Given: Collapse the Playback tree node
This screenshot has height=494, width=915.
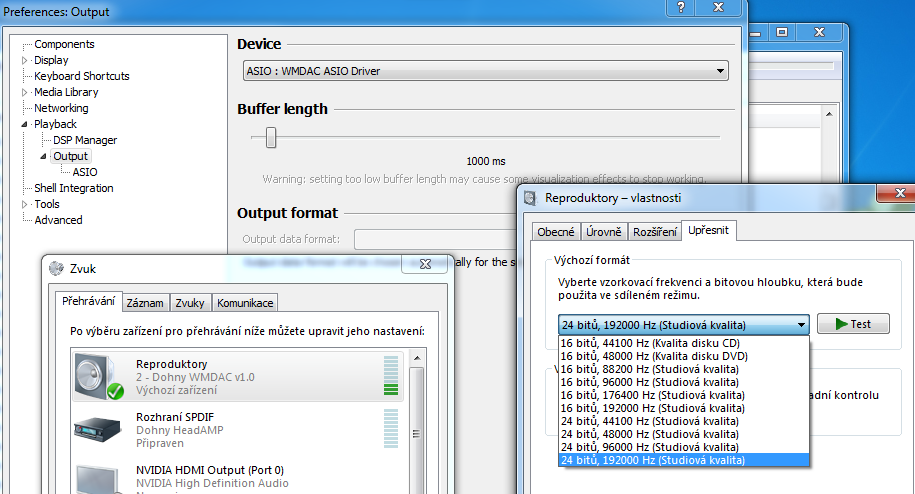Looking at the screenshot, I should tap(25, 124).
